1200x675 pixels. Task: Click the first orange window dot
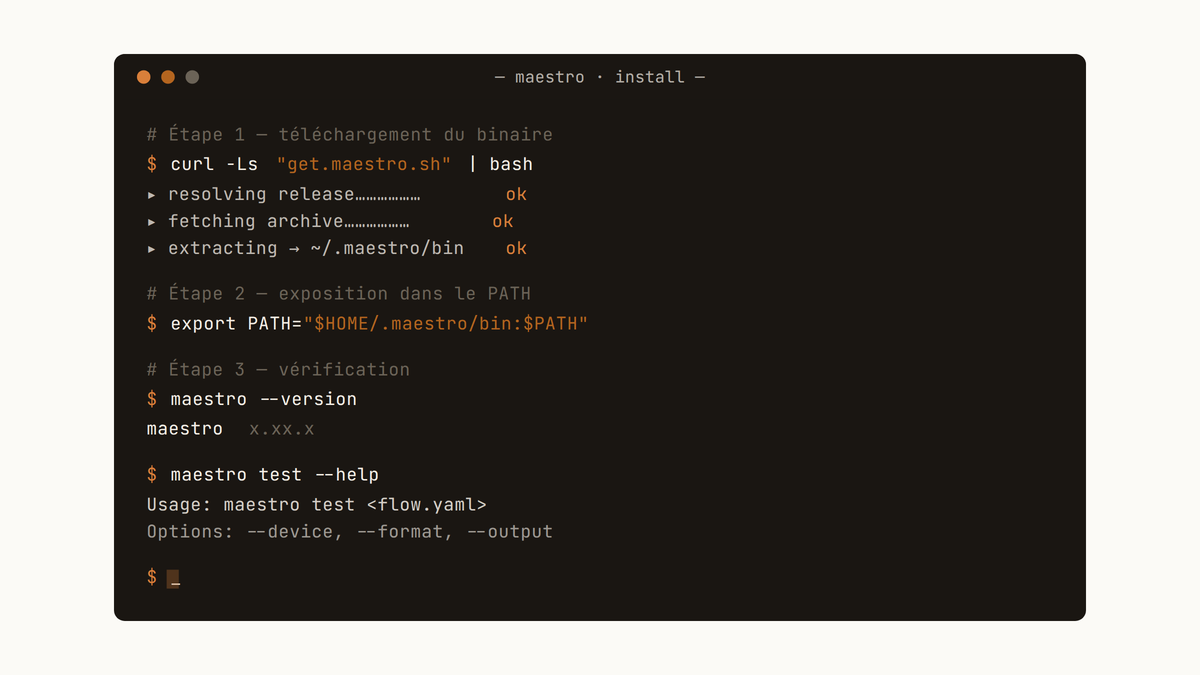144,77
